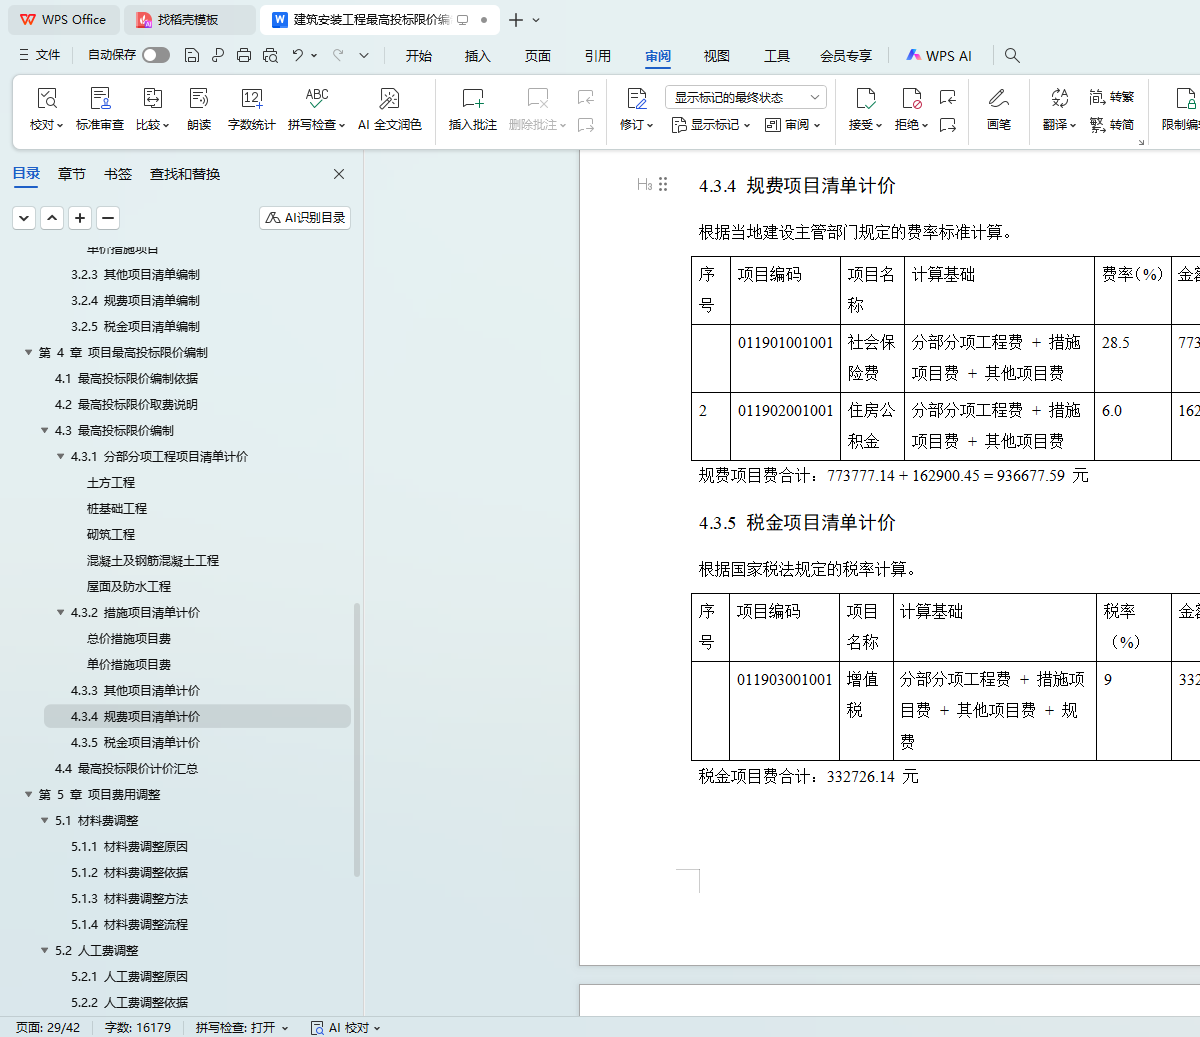This screenshot has height=1037, width=1200.
Task: Click the navigation pane vertical scrollbar
Action: point(357,740)
